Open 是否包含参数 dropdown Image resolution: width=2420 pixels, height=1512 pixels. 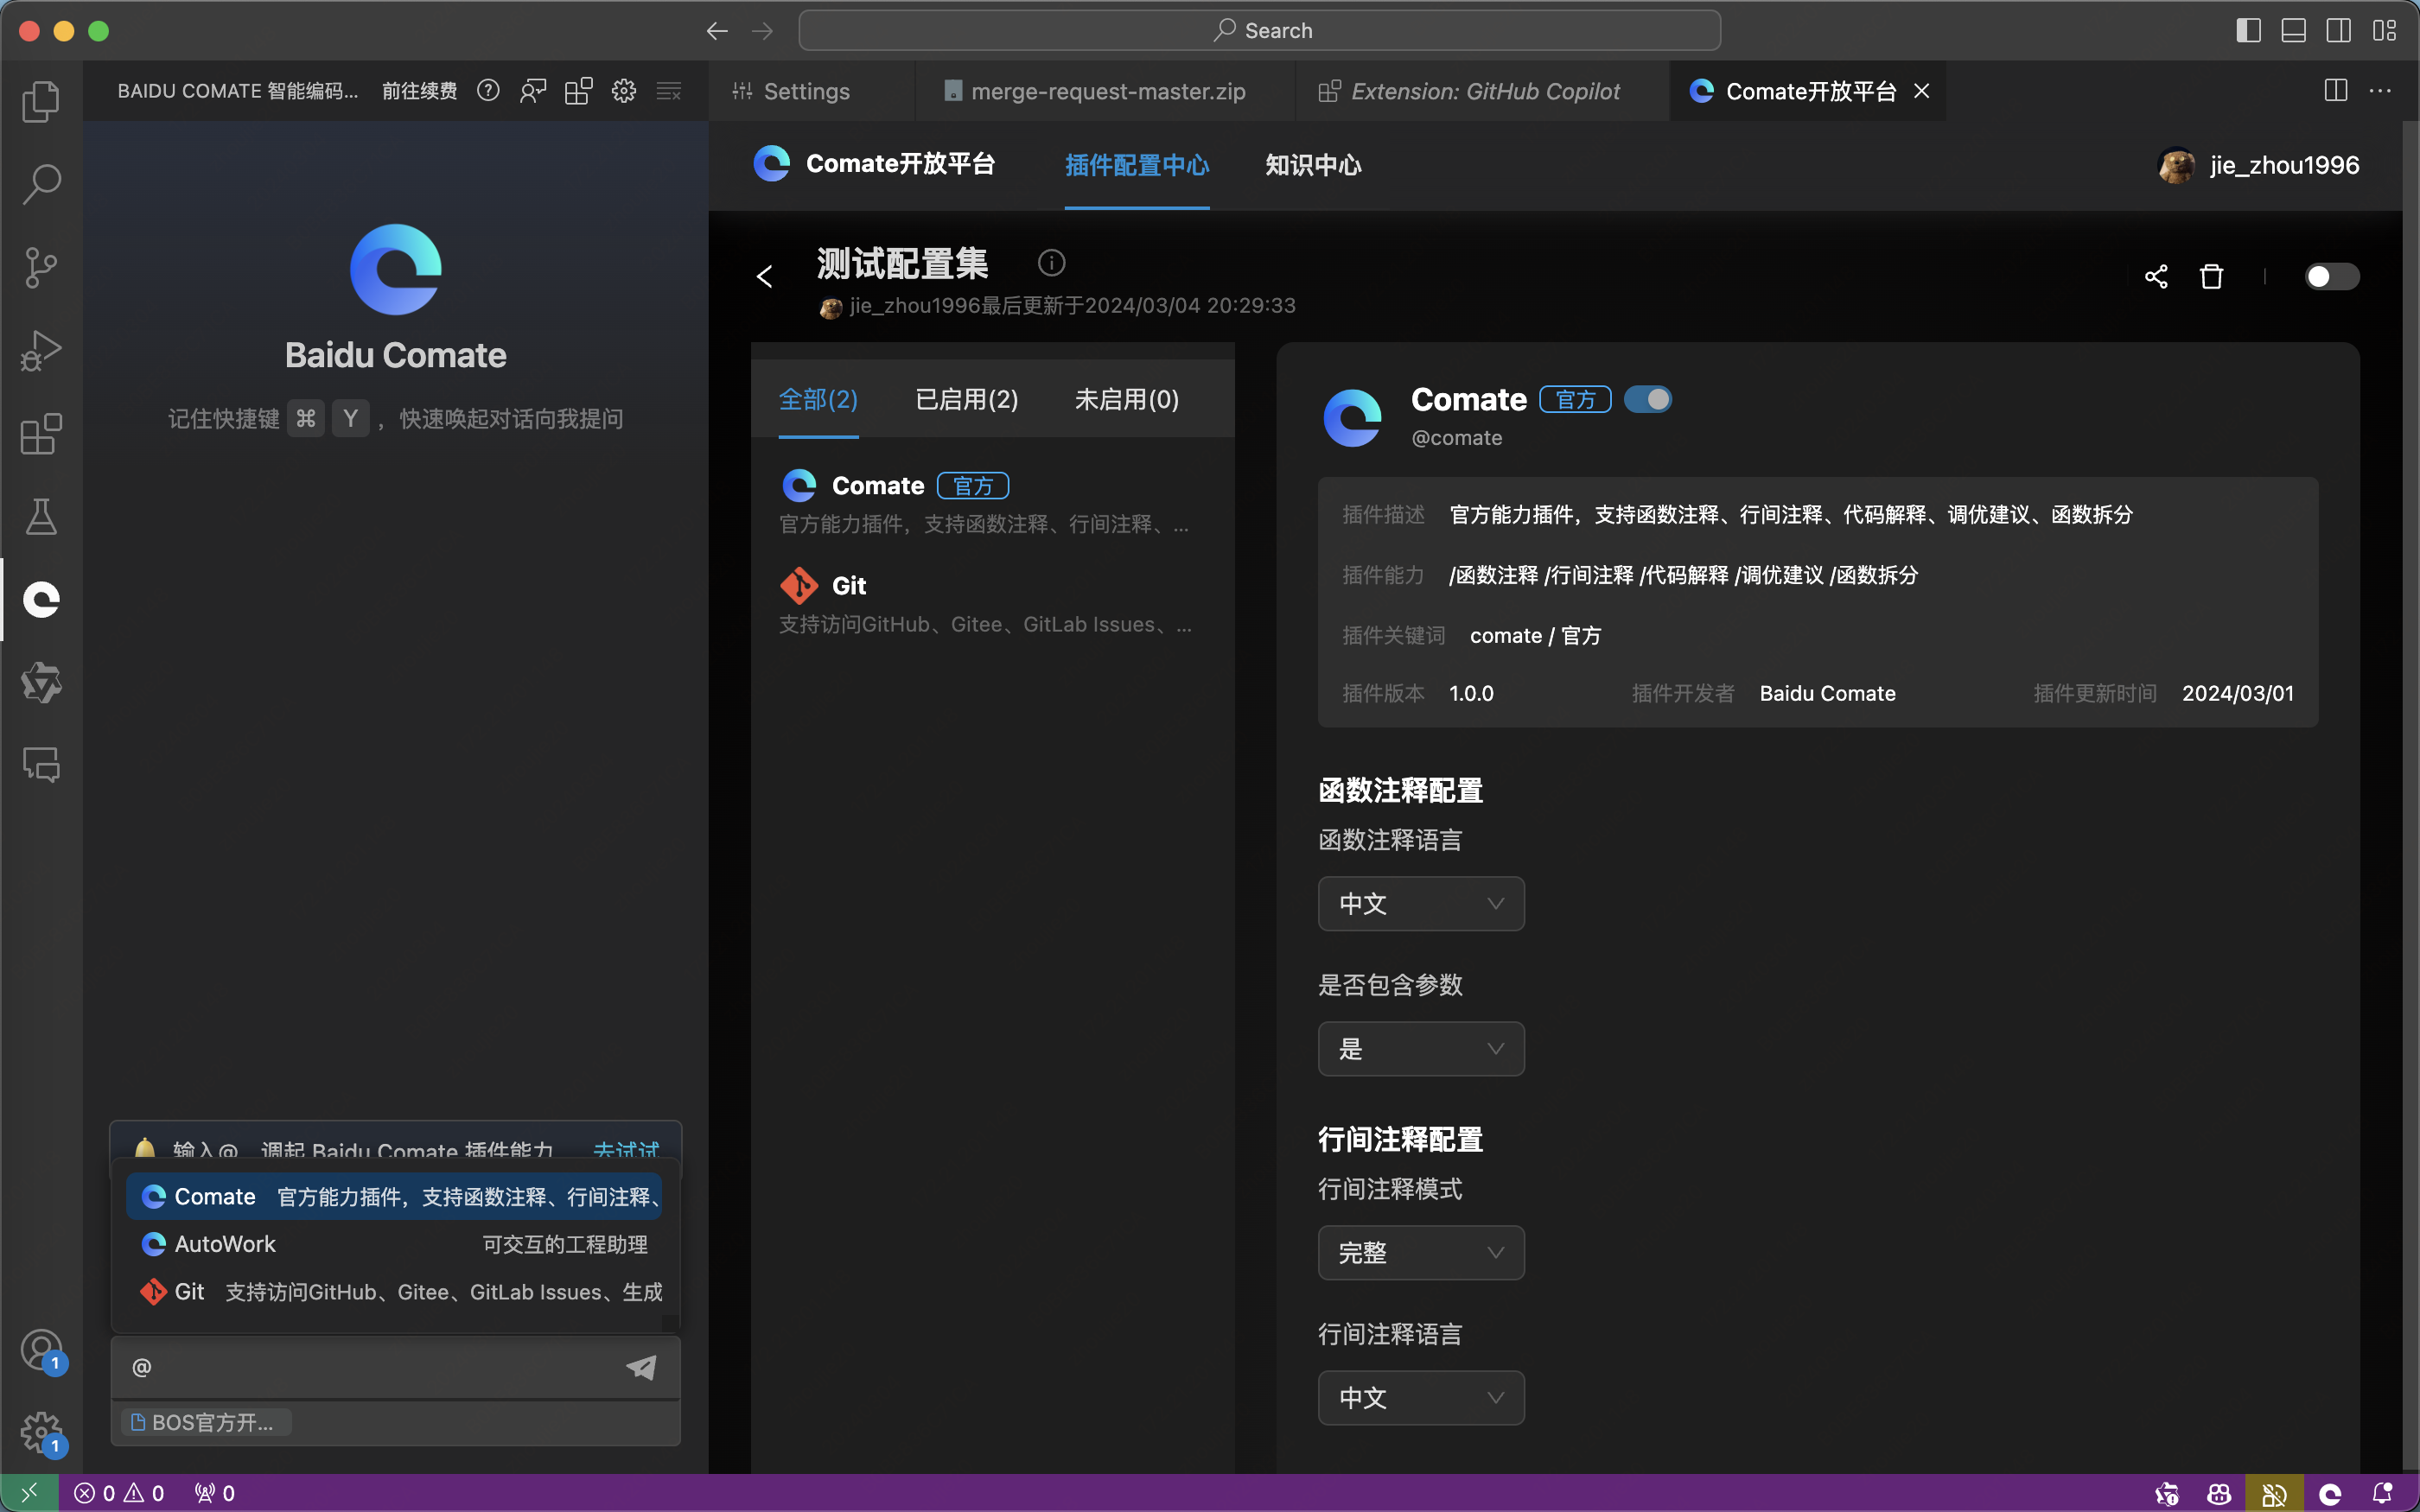coord(1421,1049)
